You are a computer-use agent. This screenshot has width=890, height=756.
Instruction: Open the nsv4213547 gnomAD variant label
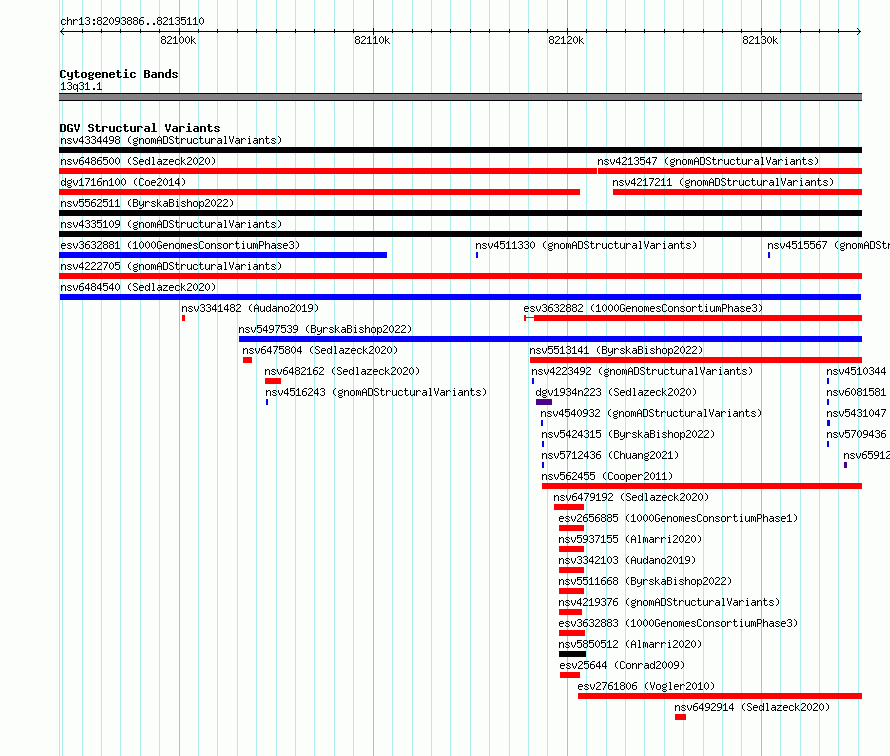click(x=708, y=161)
